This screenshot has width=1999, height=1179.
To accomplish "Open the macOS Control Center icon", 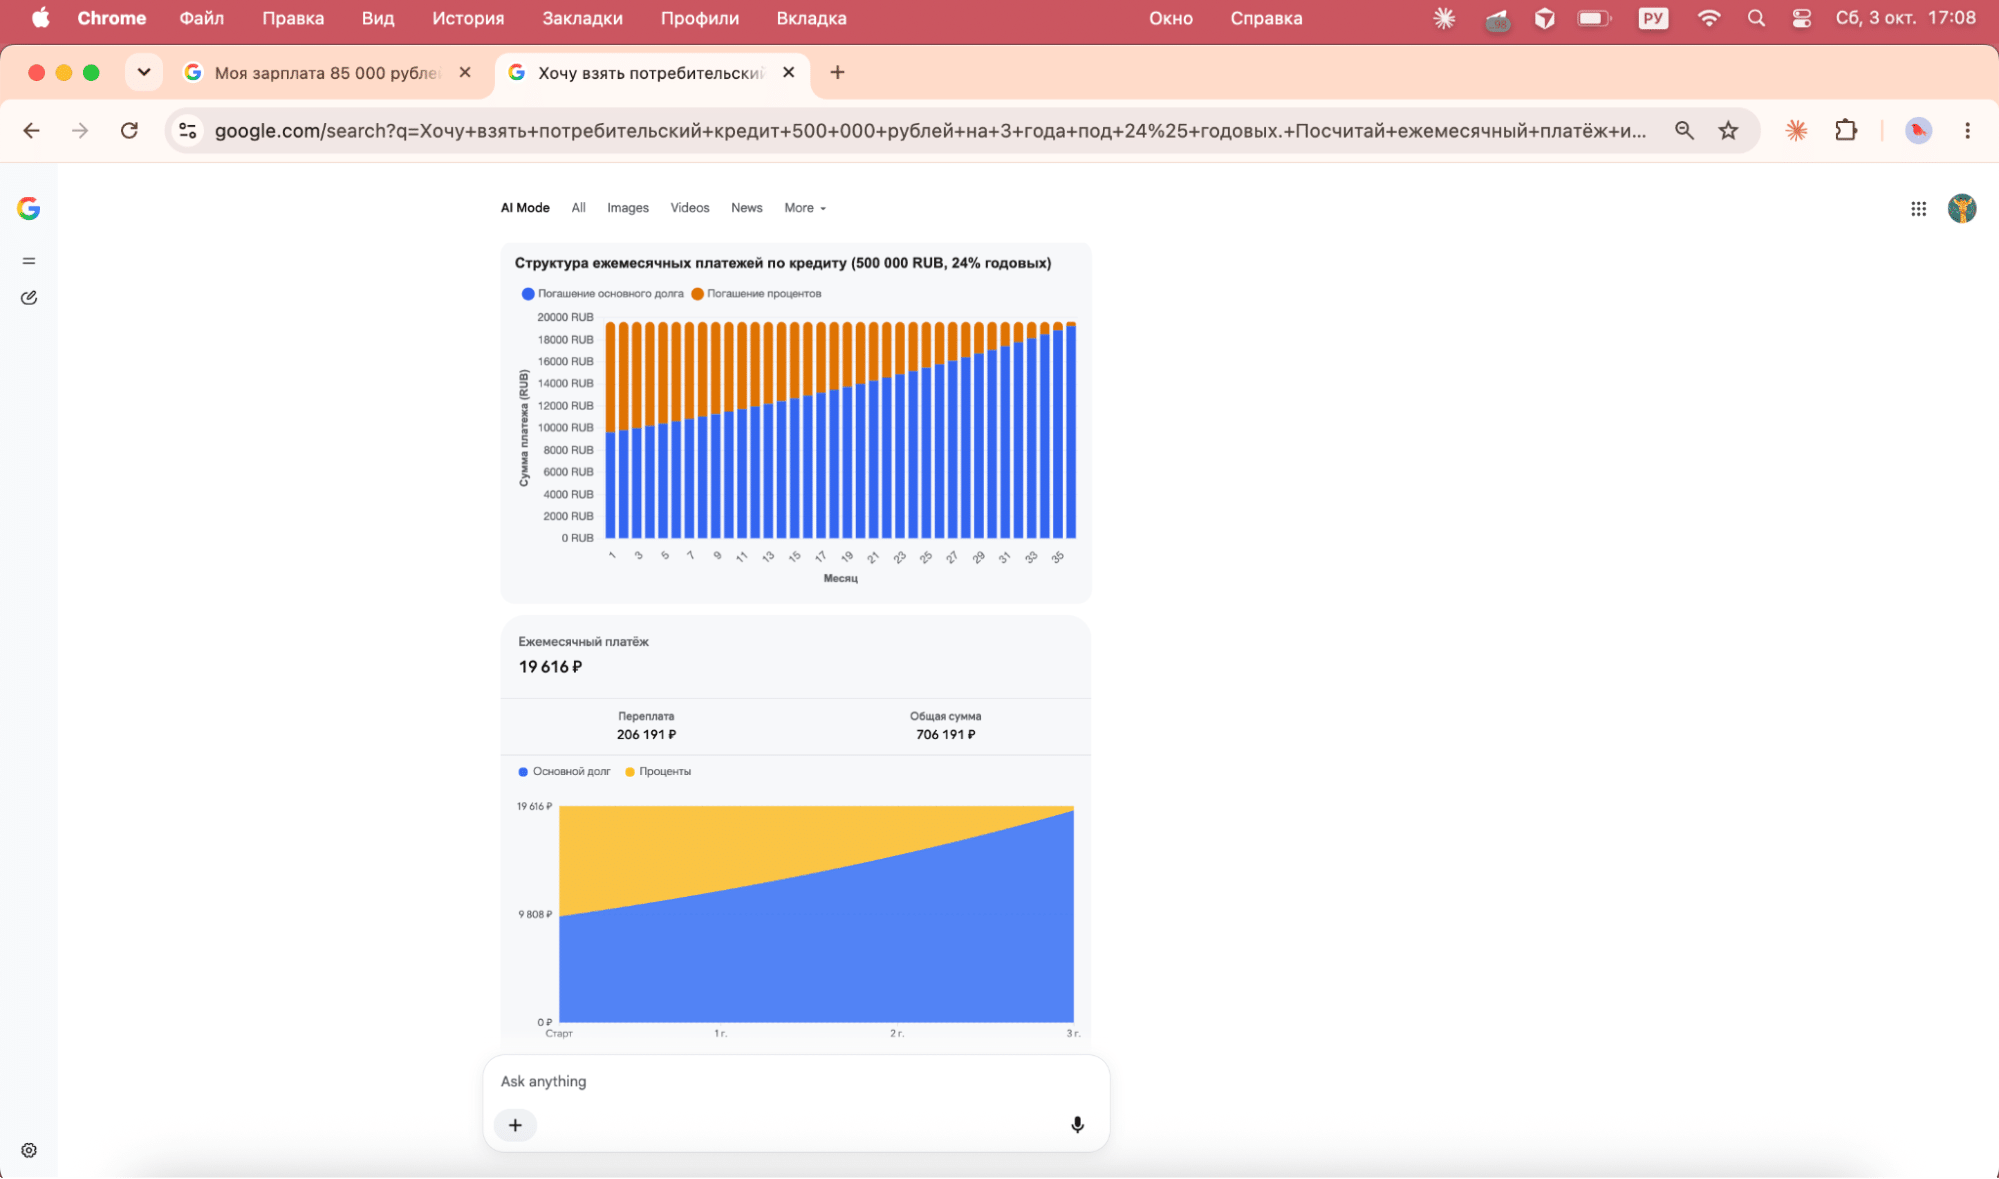I will [x=1801, y=18].
